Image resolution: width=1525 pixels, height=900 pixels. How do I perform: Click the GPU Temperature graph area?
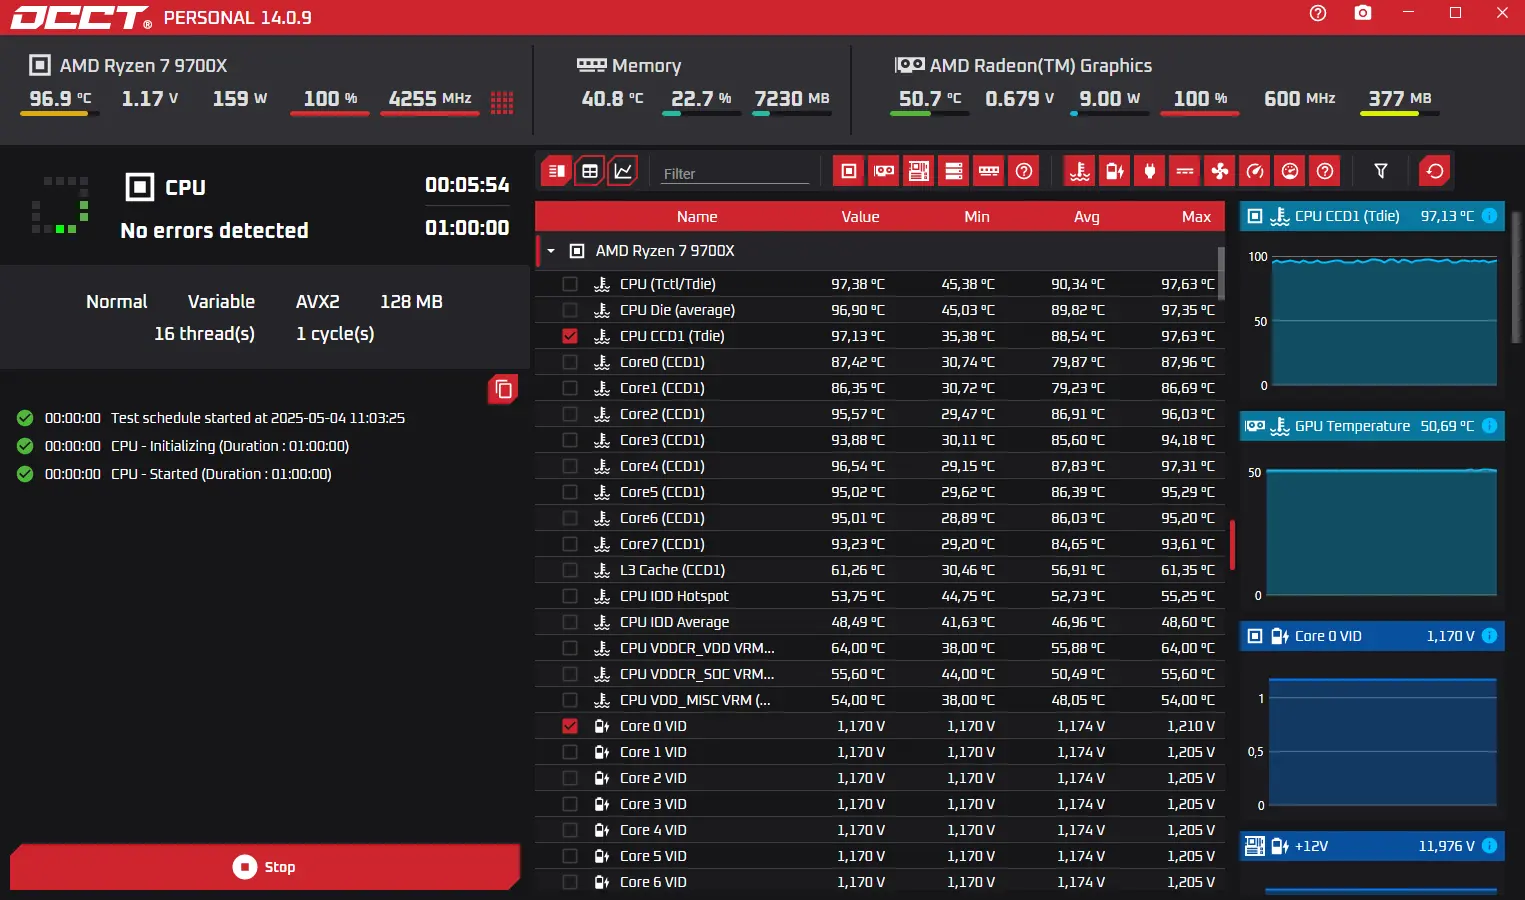(1382, 532)
